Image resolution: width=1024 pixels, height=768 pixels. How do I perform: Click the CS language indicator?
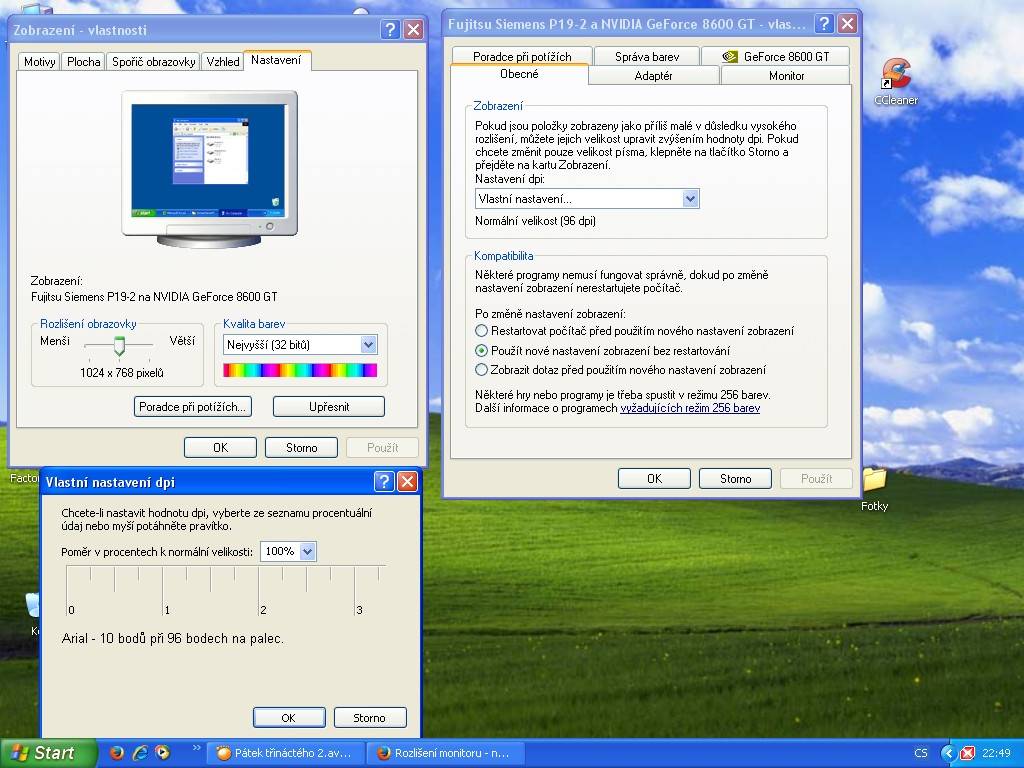coord(921,753)
